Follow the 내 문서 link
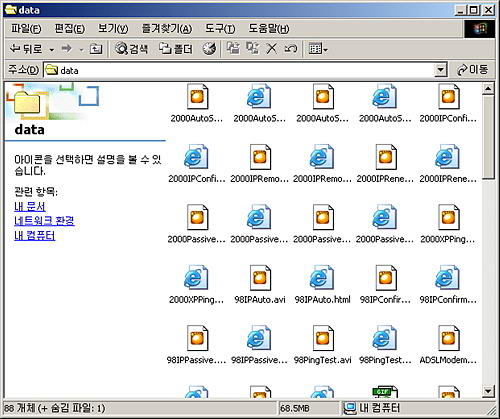The height and width of the screenshot is (419, 500). [x=30, y=207]
